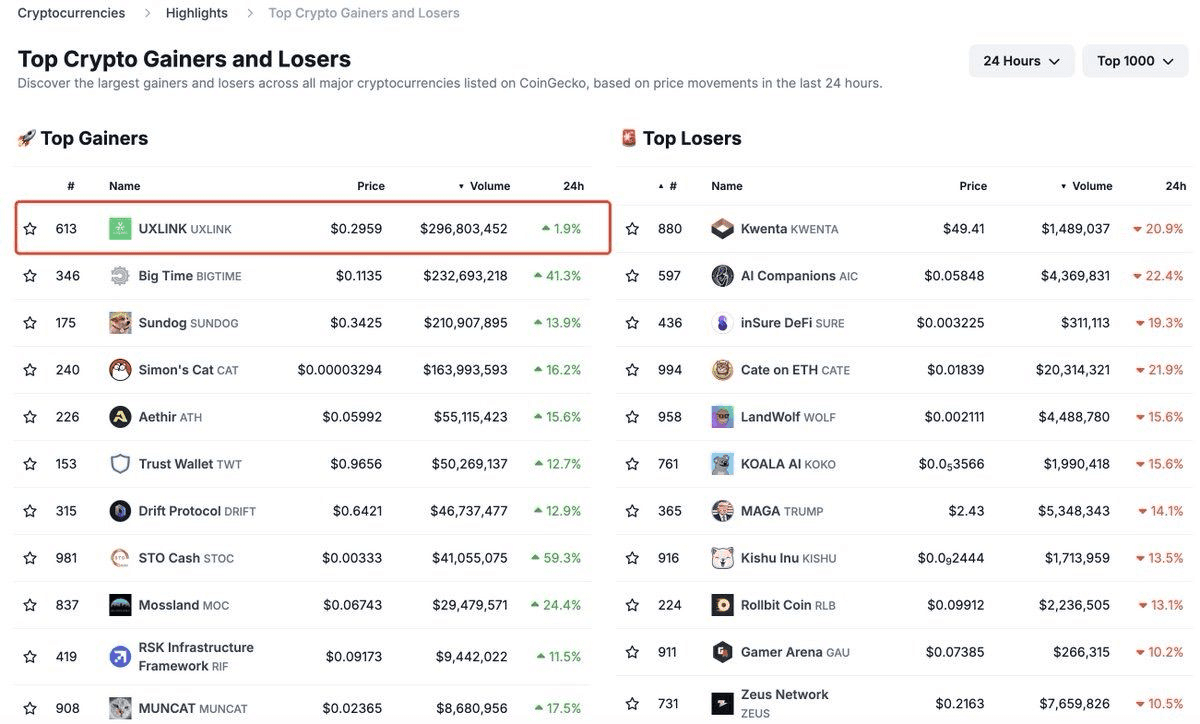
Task: Click Simon's Cat price $0.00003294
Action: [x=340, y=370]
